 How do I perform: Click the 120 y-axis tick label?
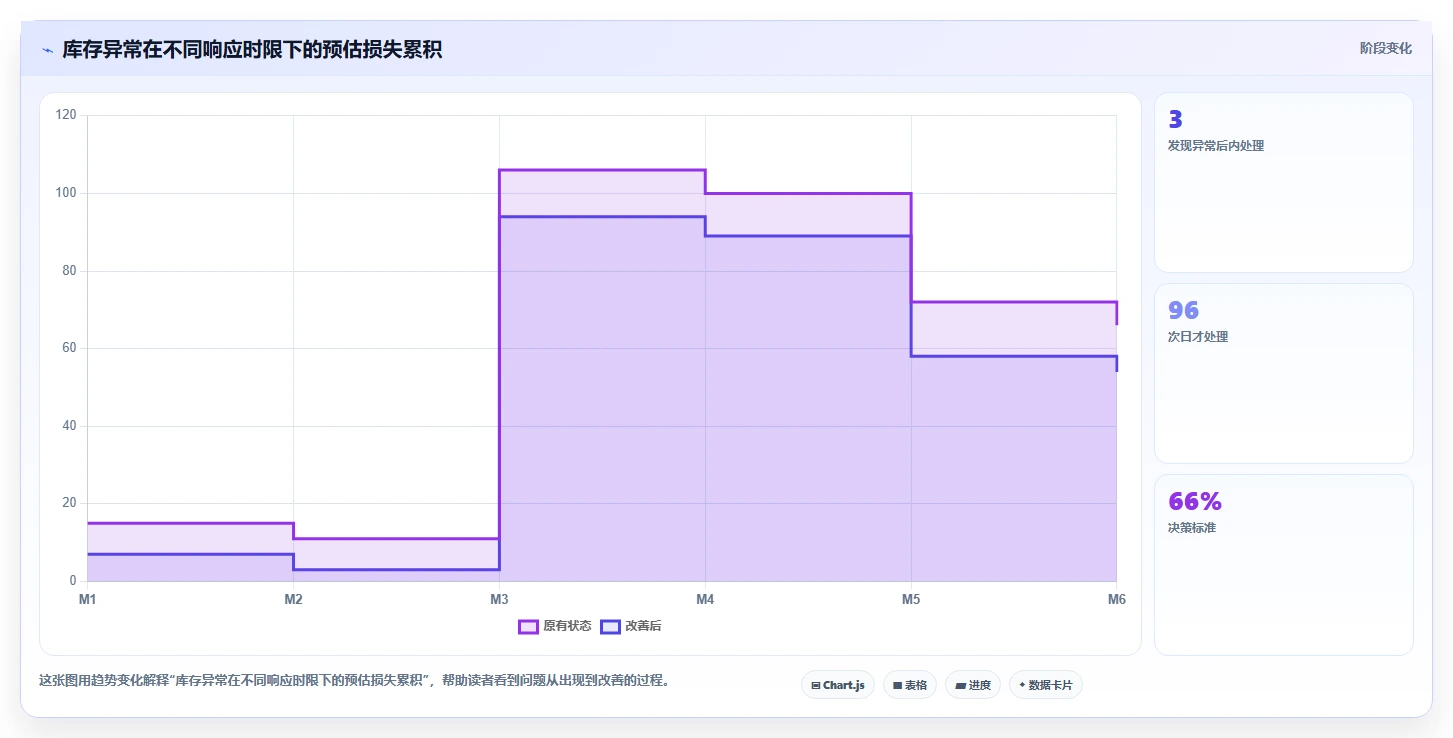click(x=66, y=116)
